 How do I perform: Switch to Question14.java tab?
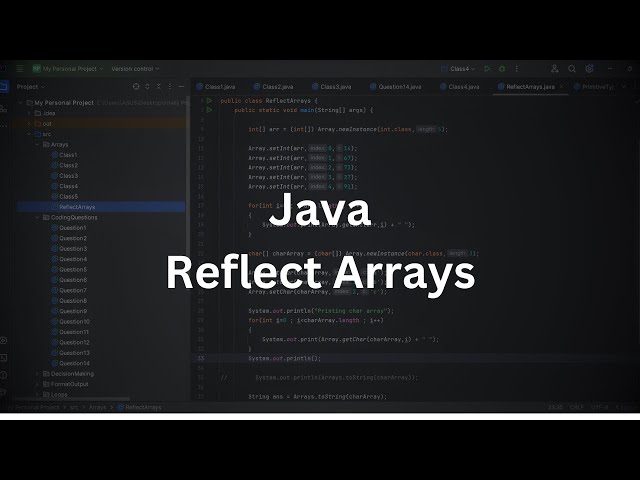click(x=396, y=87)
